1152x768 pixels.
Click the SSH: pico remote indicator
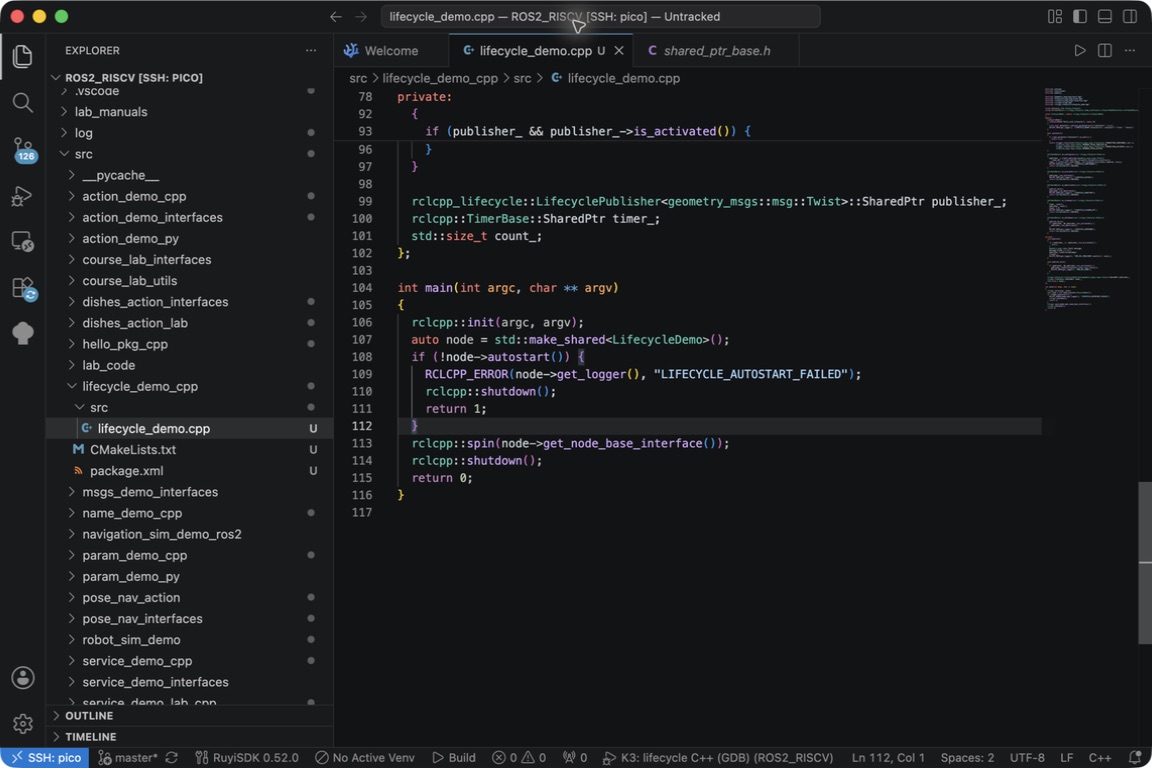[x=46, y=758]
